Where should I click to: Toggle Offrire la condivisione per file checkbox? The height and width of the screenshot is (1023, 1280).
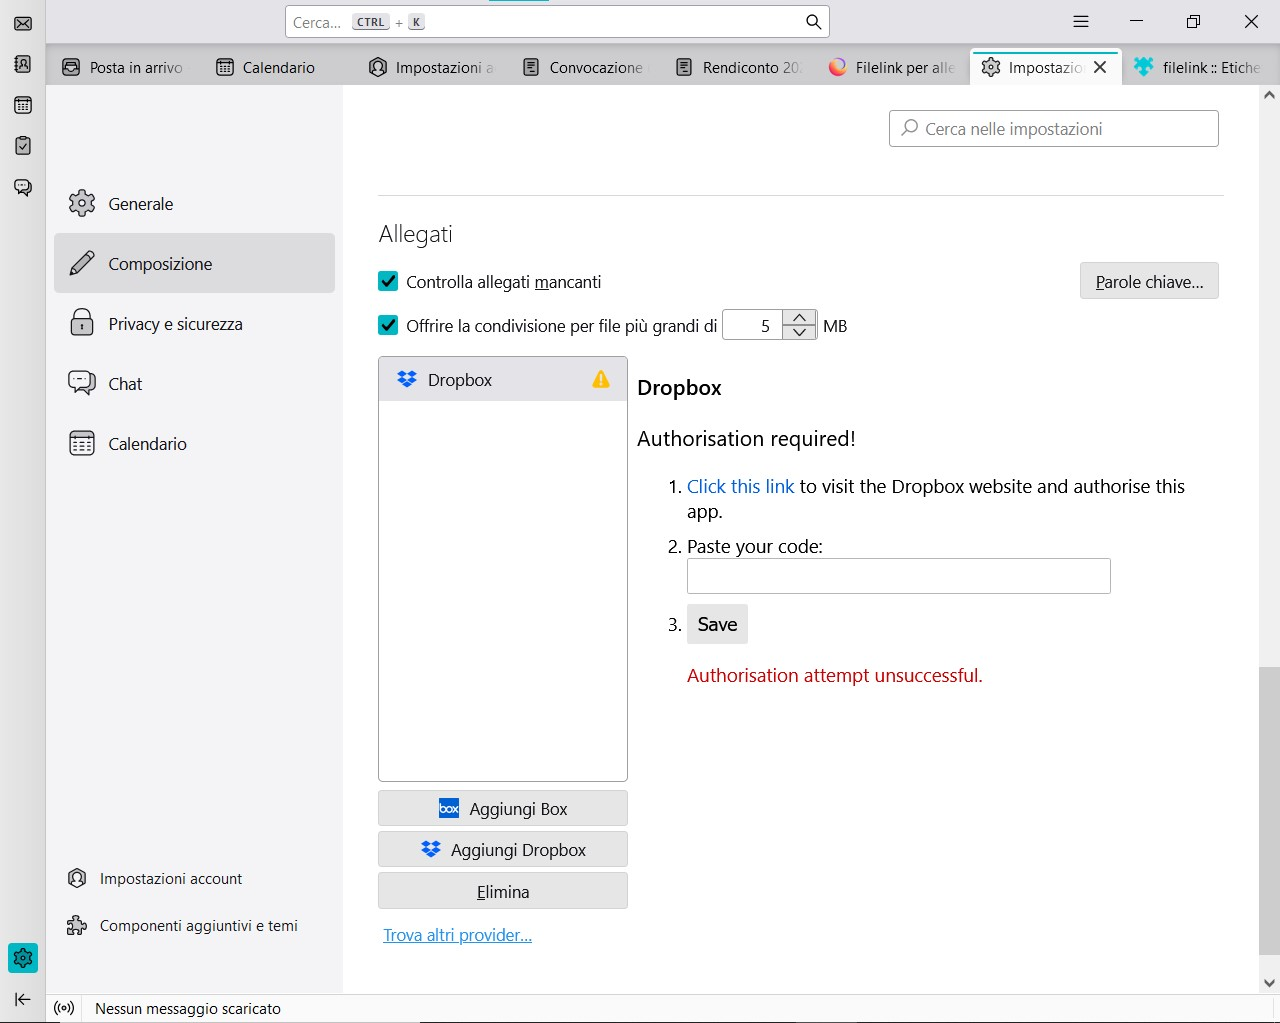[x=389, y=325]
